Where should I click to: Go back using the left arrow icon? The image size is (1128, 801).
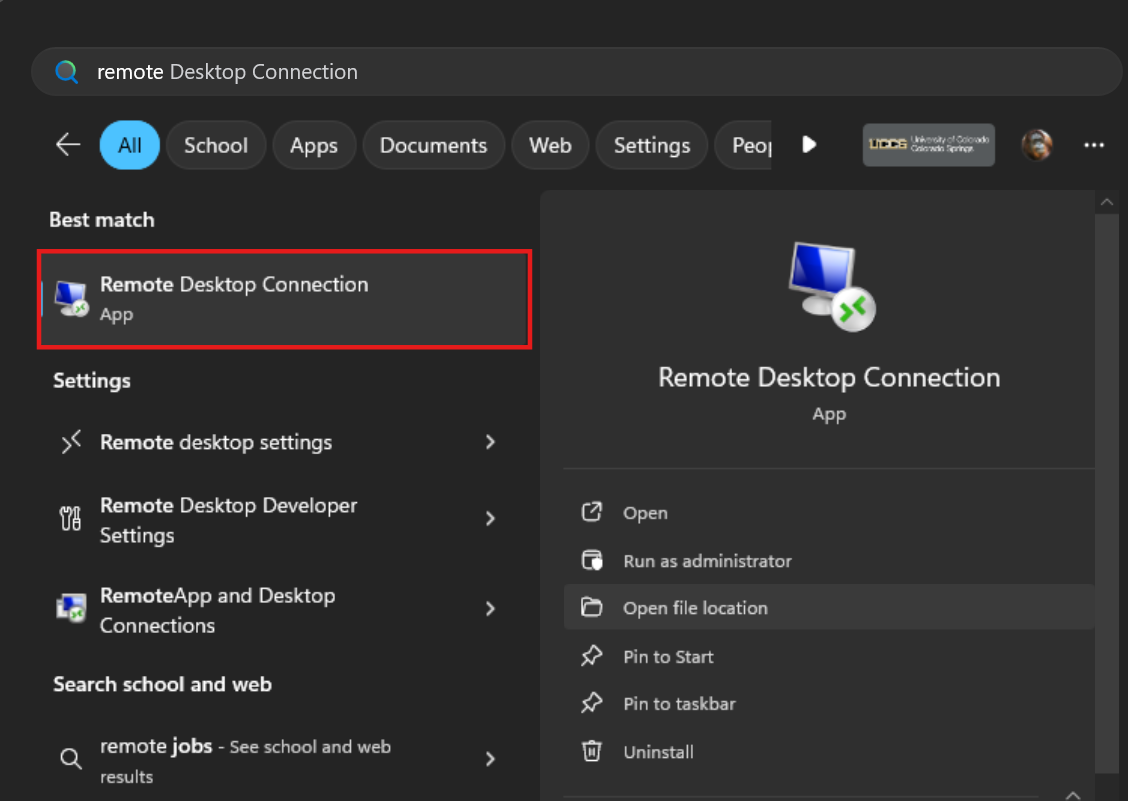click(x=68, y=145)
